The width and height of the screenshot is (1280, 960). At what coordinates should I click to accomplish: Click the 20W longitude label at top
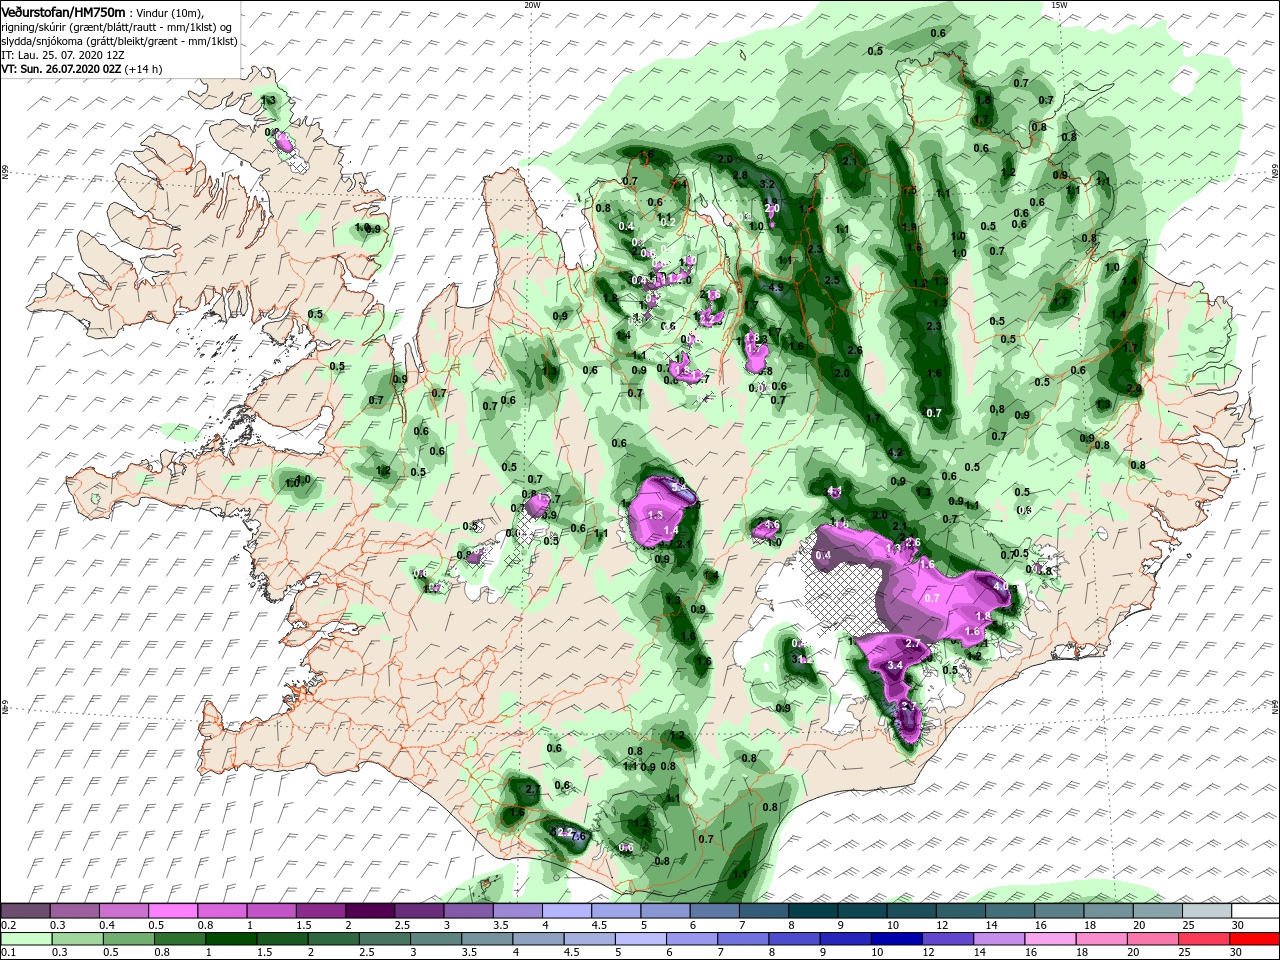point(532,4)
